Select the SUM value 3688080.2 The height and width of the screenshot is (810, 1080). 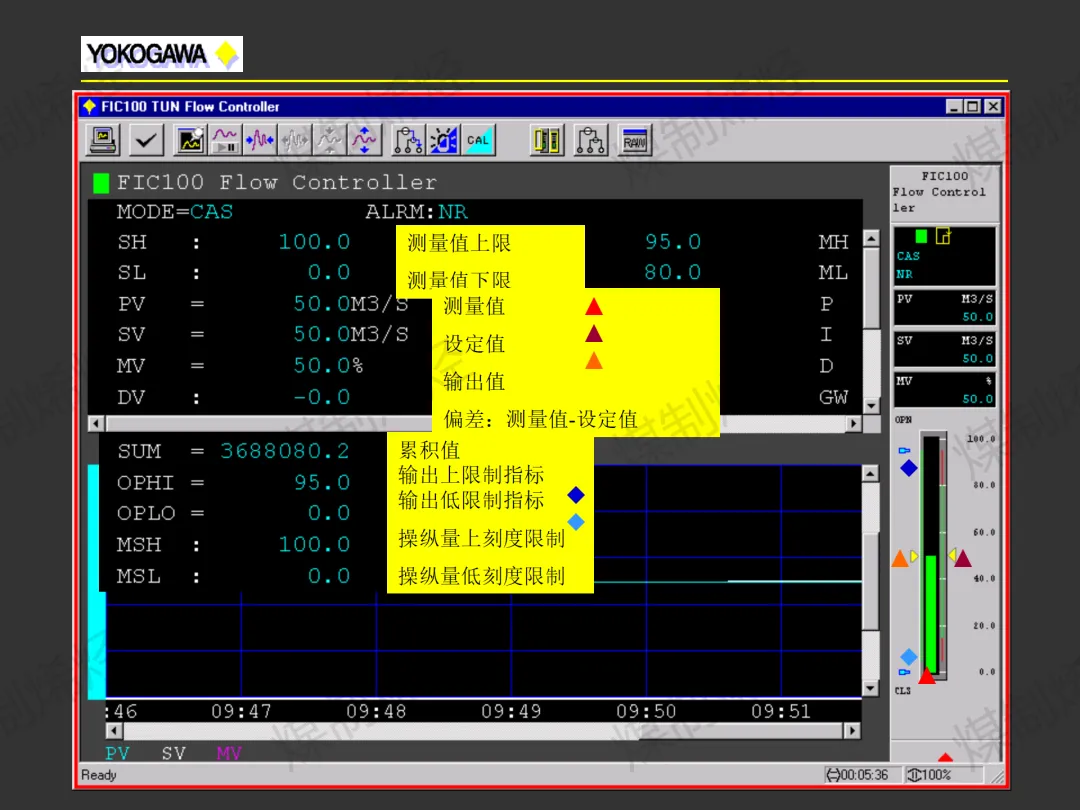pos(284,451)
